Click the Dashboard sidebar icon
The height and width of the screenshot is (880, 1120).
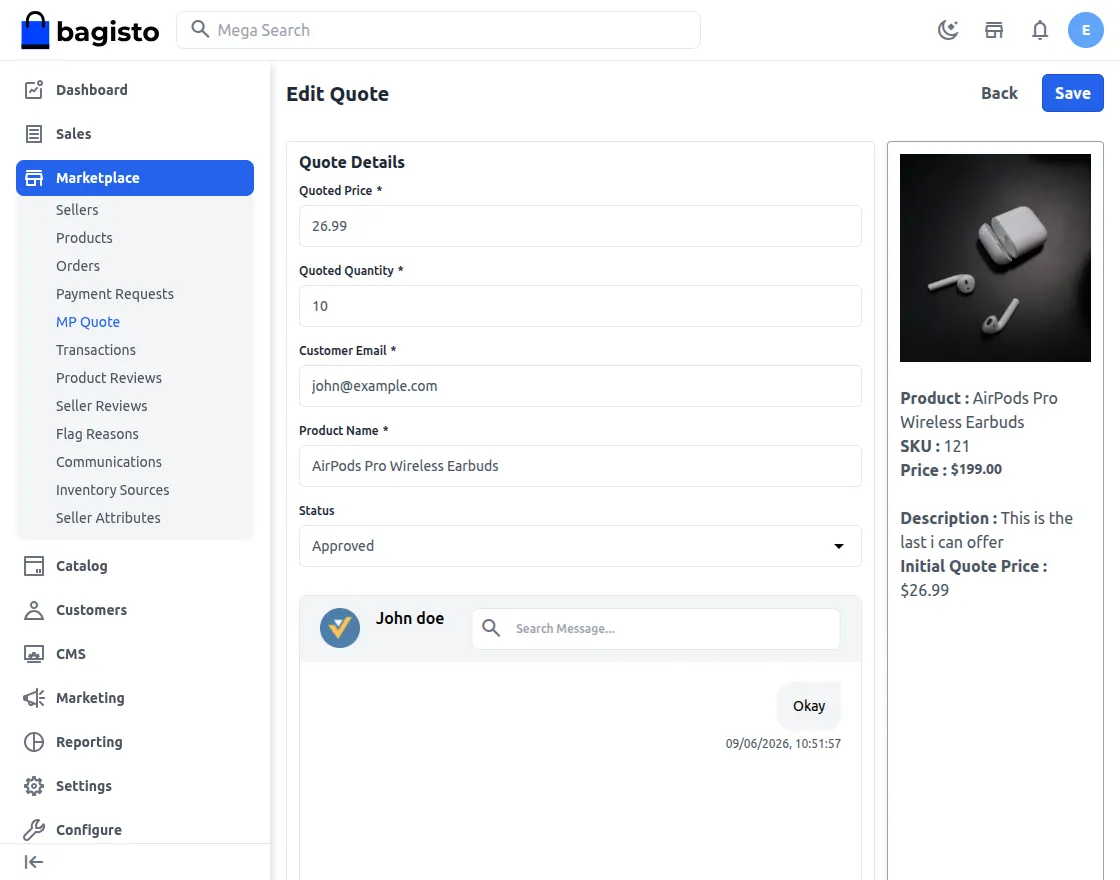click(34, 90)
